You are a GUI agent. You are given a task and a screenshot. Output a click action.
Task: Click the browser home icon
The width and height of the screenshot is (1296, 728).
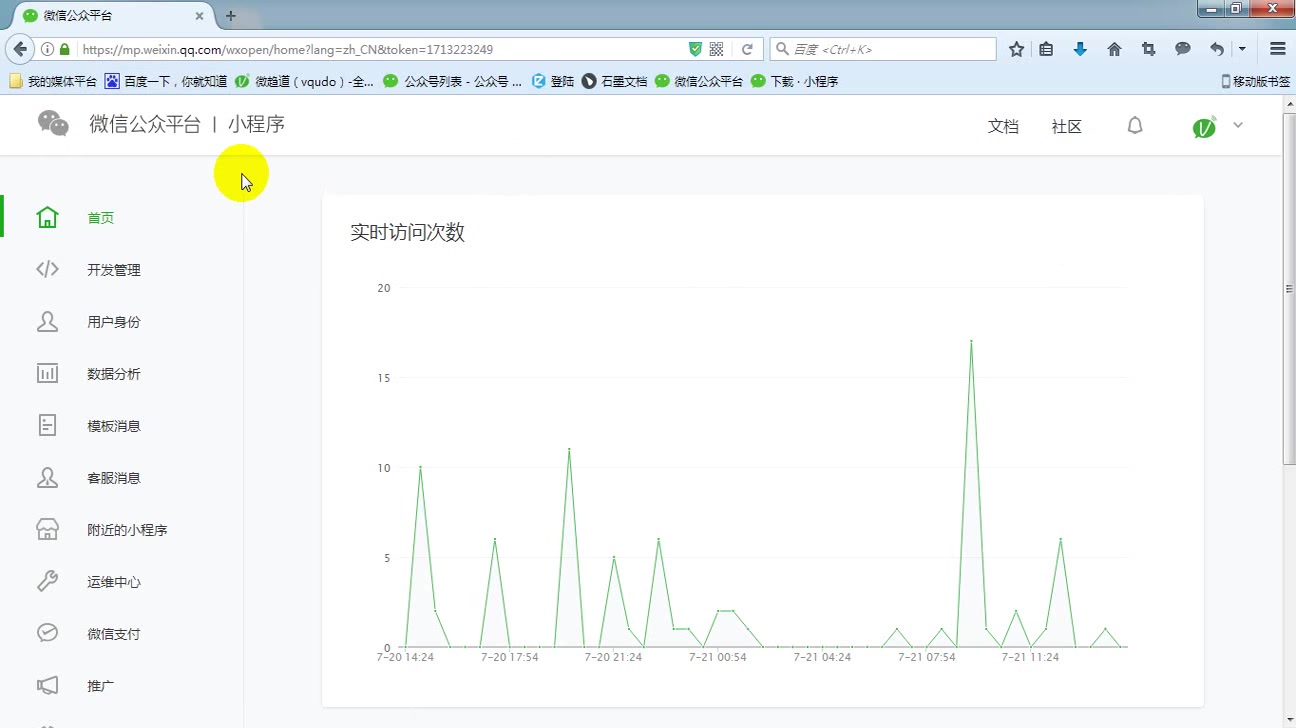click(1114, 49)
